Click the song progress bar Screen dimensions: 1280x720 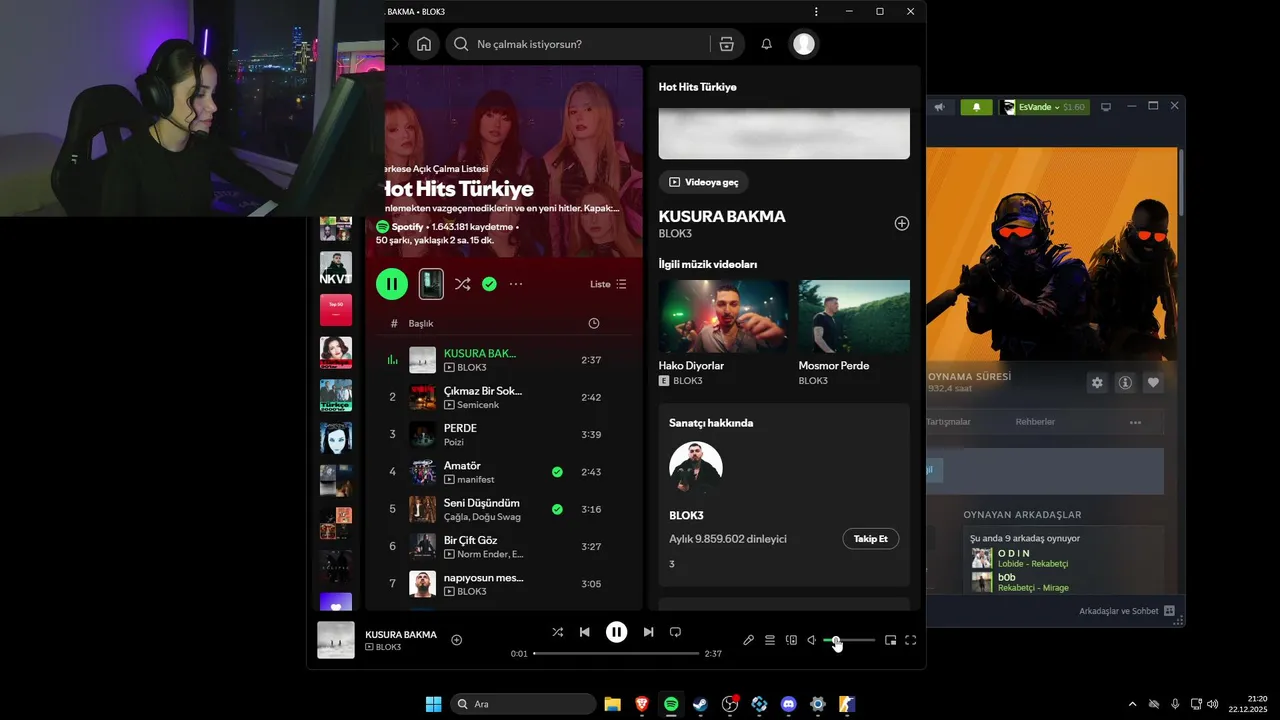point(616,653)
